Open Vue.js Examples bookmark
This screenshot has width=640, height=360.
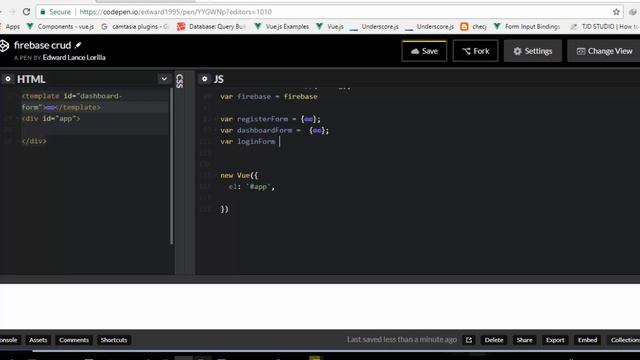(x=282, y=27)
